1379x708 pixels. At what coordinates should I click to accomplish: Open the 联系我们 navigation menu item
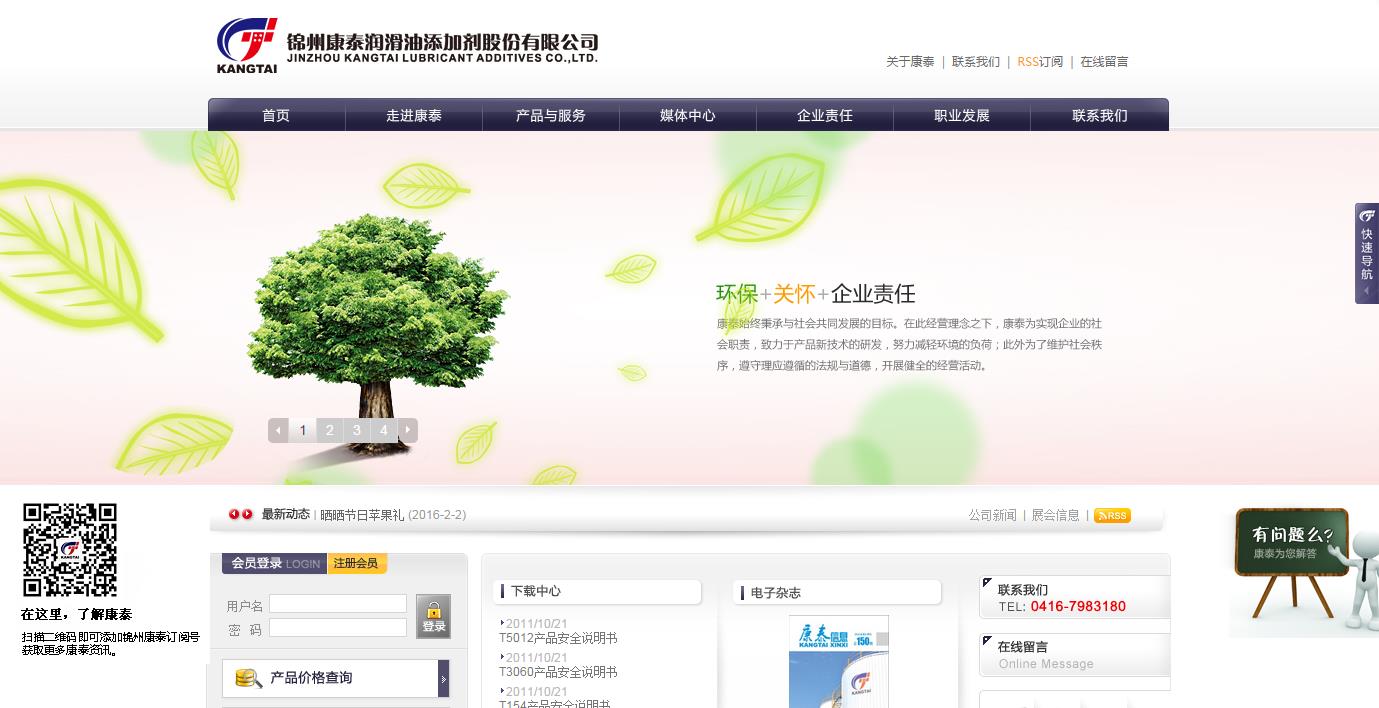tap(1100, 115)
